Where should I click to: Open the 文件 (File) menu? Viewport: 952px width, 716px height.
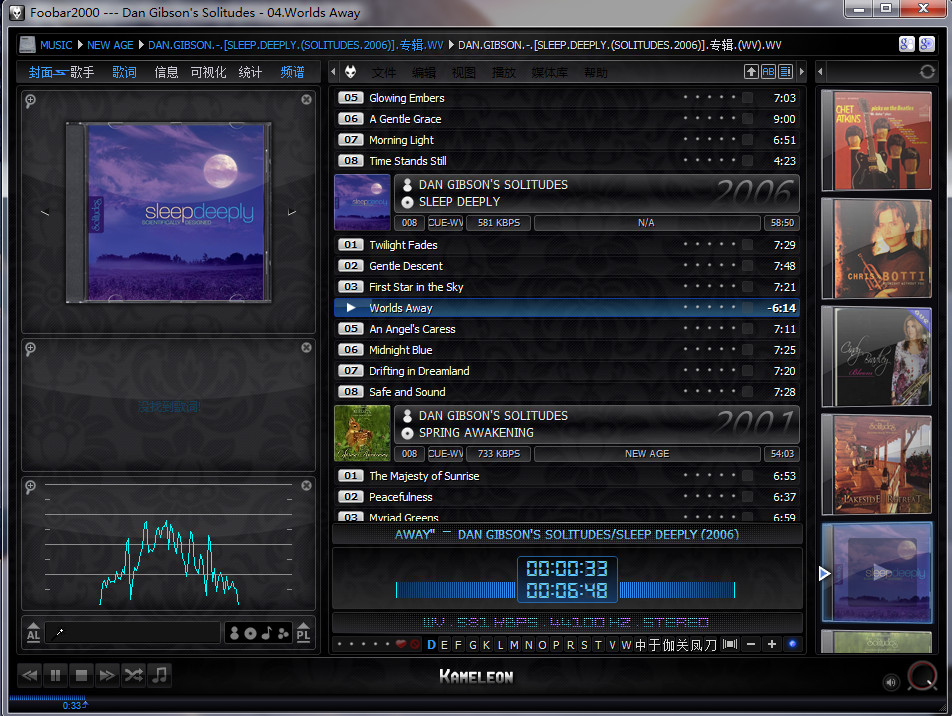pyautogui.click(x=384, y=73)
